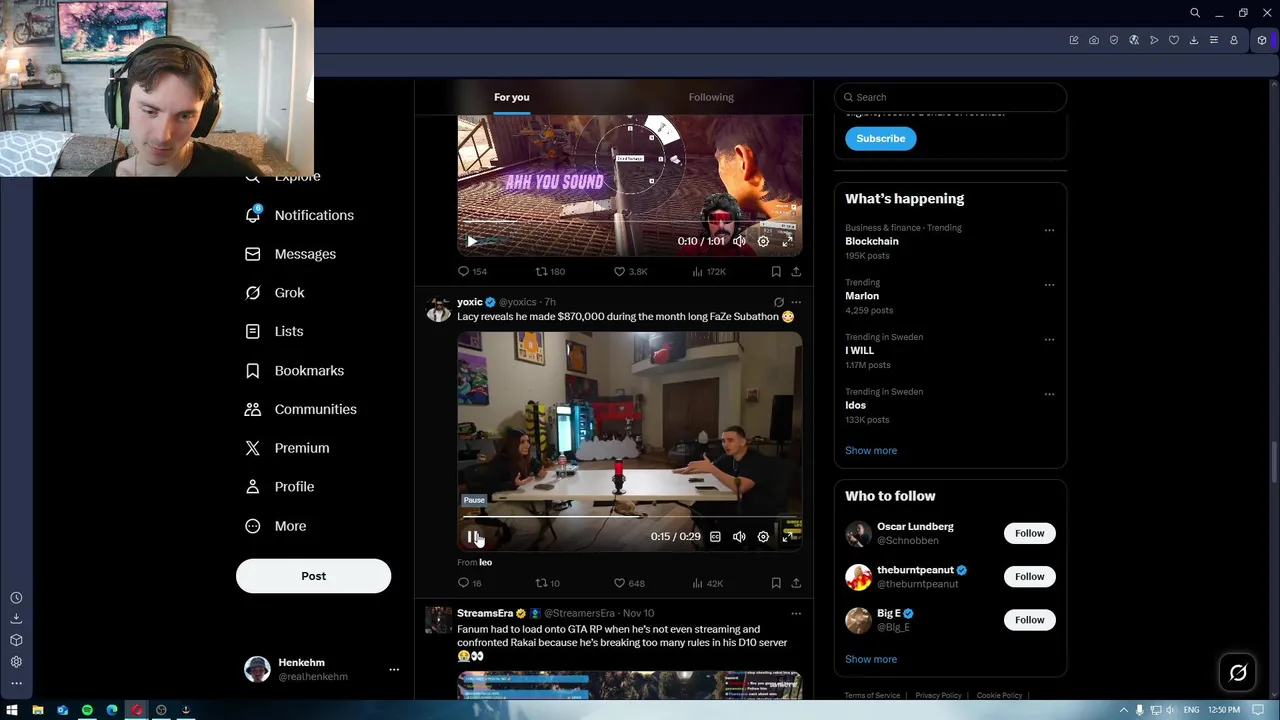Share yoxic's Lacy post
The image size is (1280, 720).
tap(796, 583)
